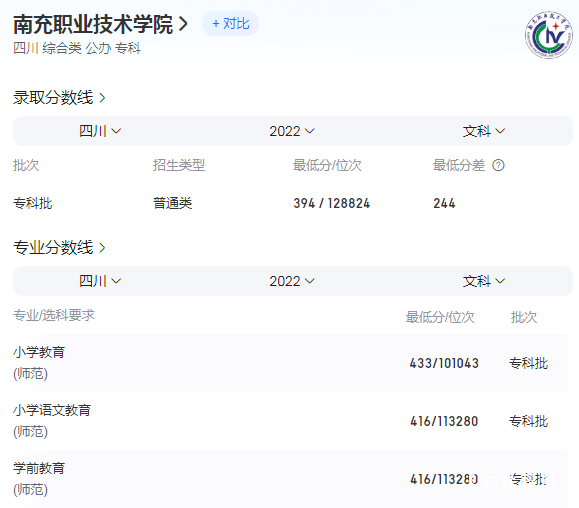Expand the 四川 province dropdown under 专业分数线
The height and width of the screenshot is (508, 579).
(x=100, y=281)
